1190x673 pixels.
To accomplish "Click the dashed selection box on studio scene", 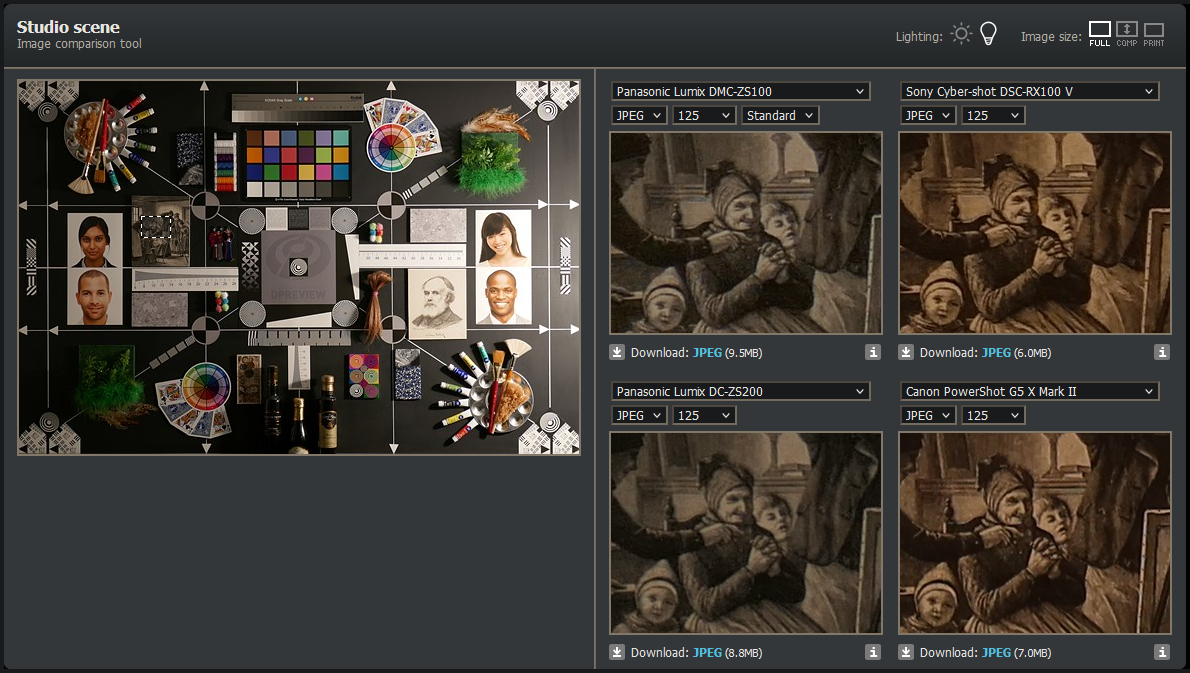I will coord(156,227).
